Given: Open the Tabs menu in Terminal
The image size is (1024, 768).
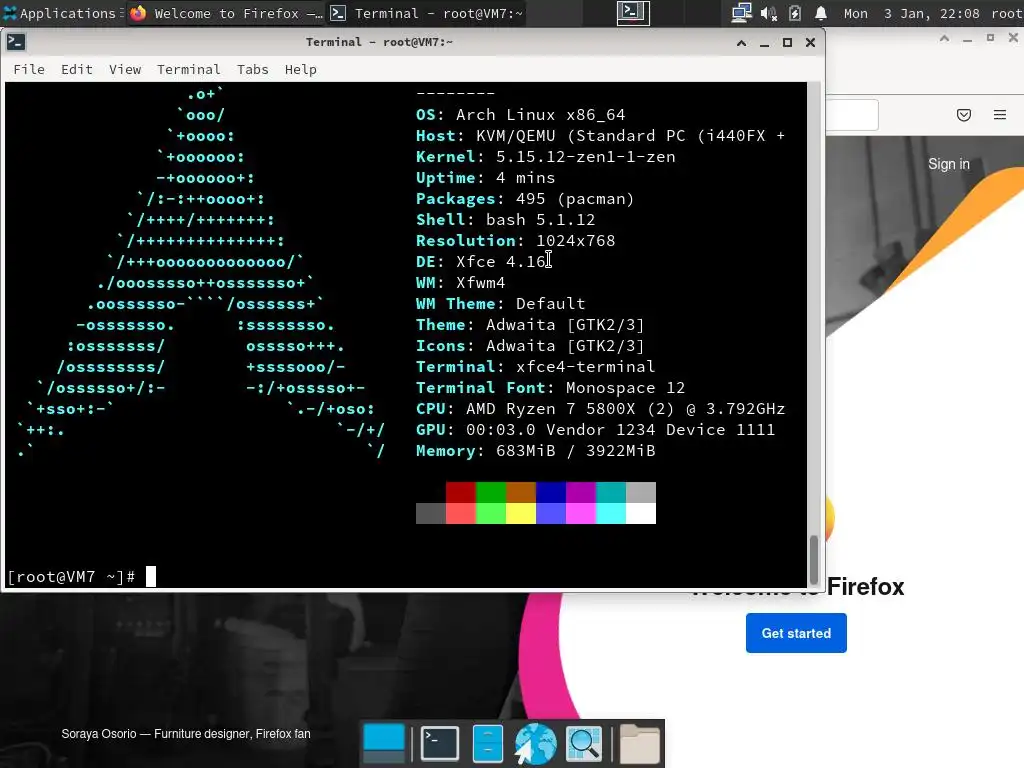Looking at the screenshot, I should [252, 69].
